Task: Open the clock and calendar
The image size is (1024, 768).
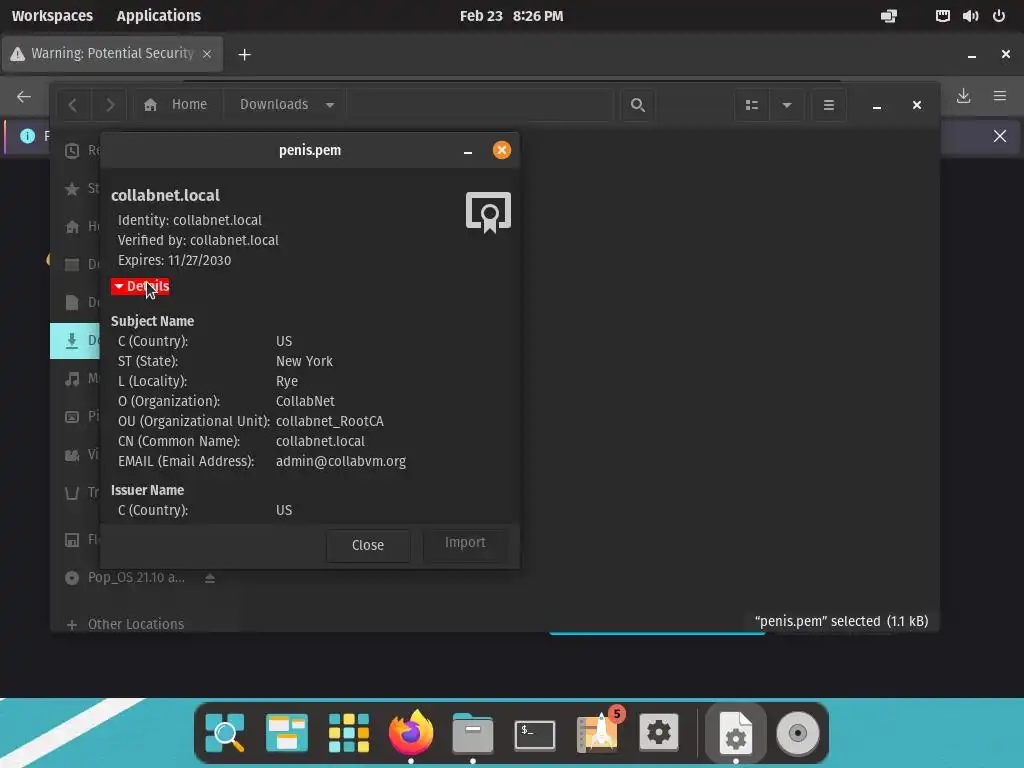Action: [511, 16]
